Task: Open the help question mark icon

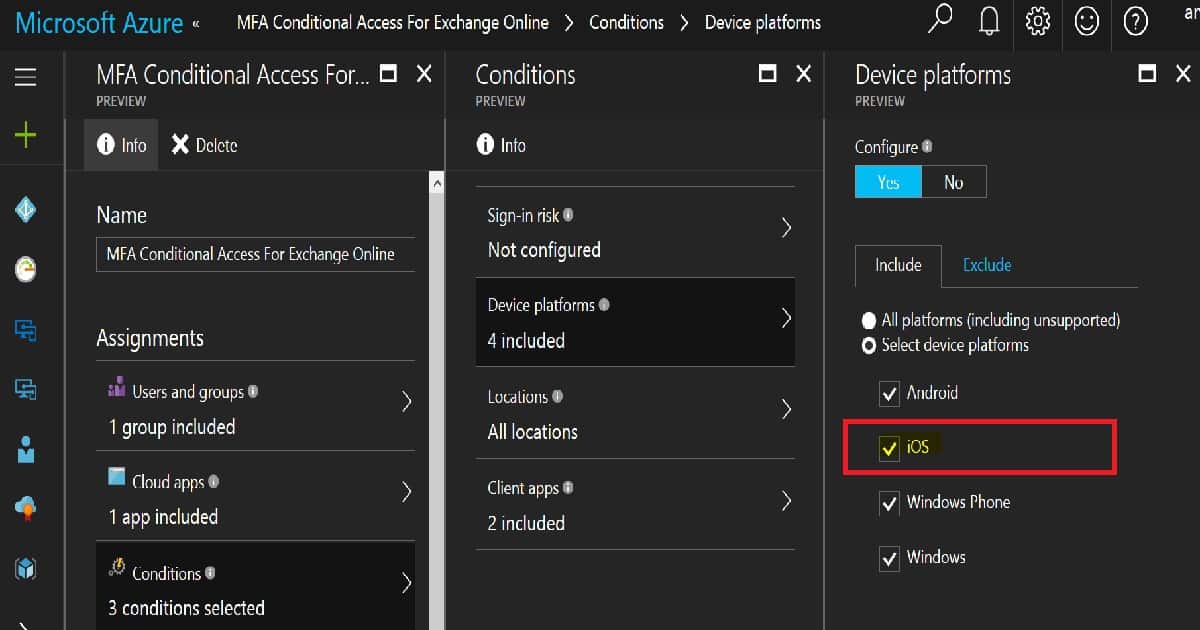Action: (x=1136, y=21)
